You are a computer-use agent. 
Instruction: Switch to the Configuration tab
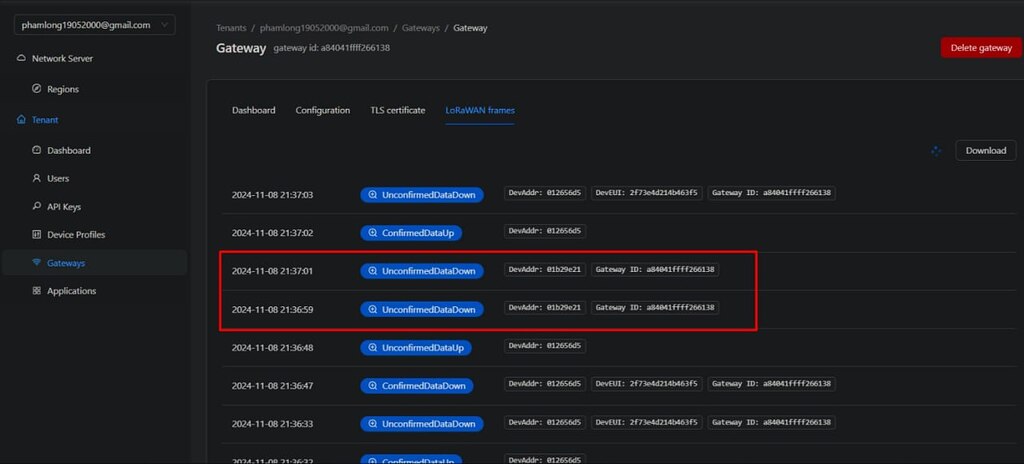tap(322, 110)
